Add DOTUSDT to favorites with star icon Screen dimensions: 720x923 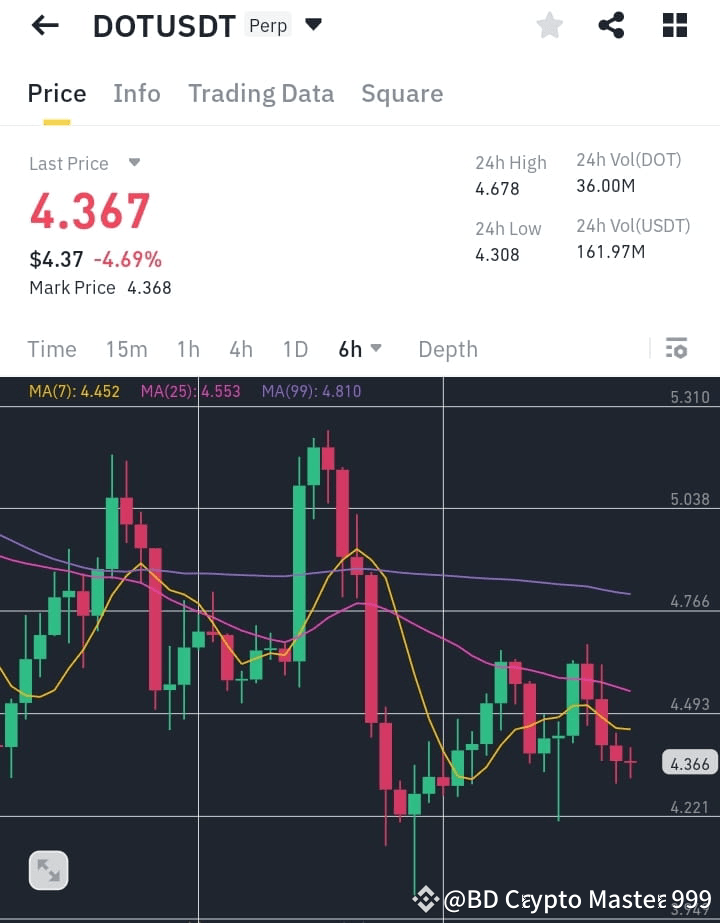pos(549,25)
